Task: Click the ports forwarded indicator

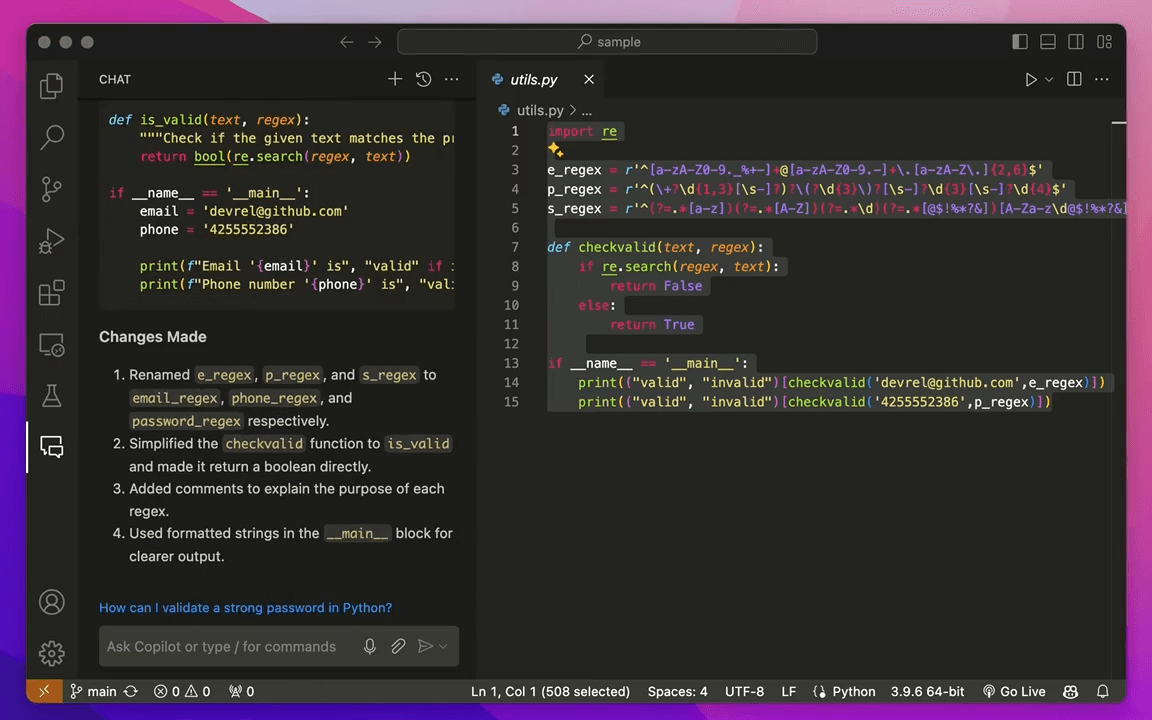Action: pyautogui.click(x=242, y=691)
